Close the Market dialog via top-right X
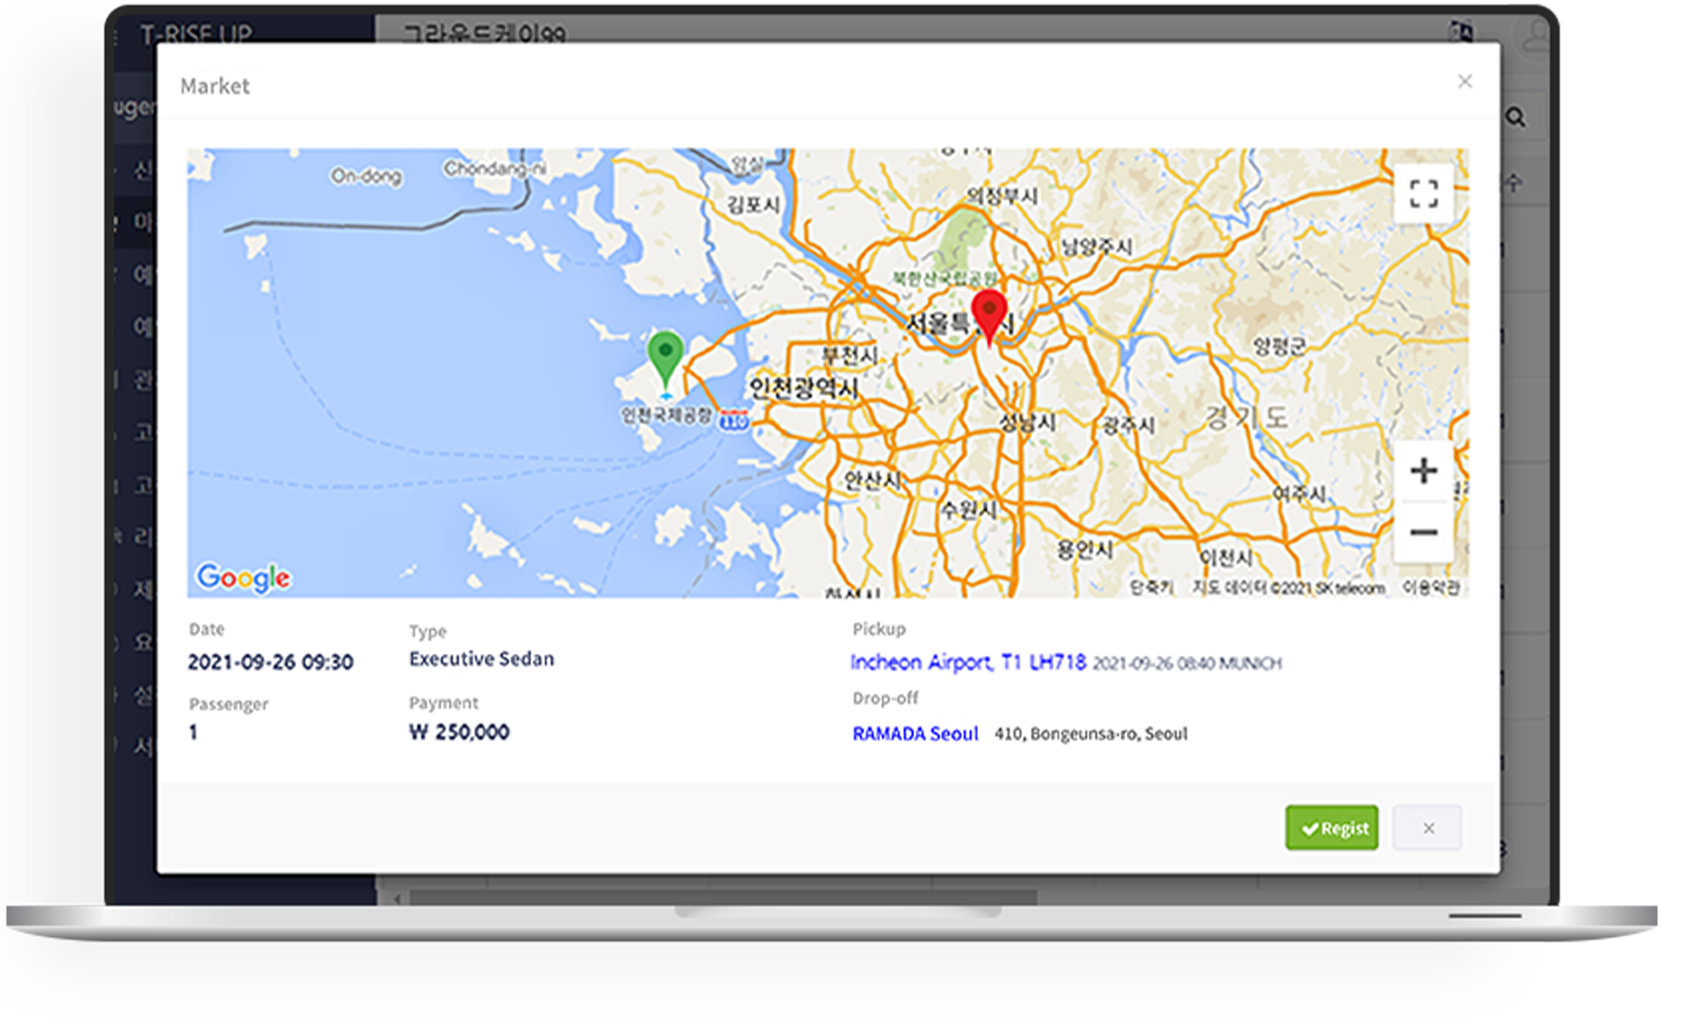This screenshot has height=1036, width=1682. click(x=1465, y=81)
